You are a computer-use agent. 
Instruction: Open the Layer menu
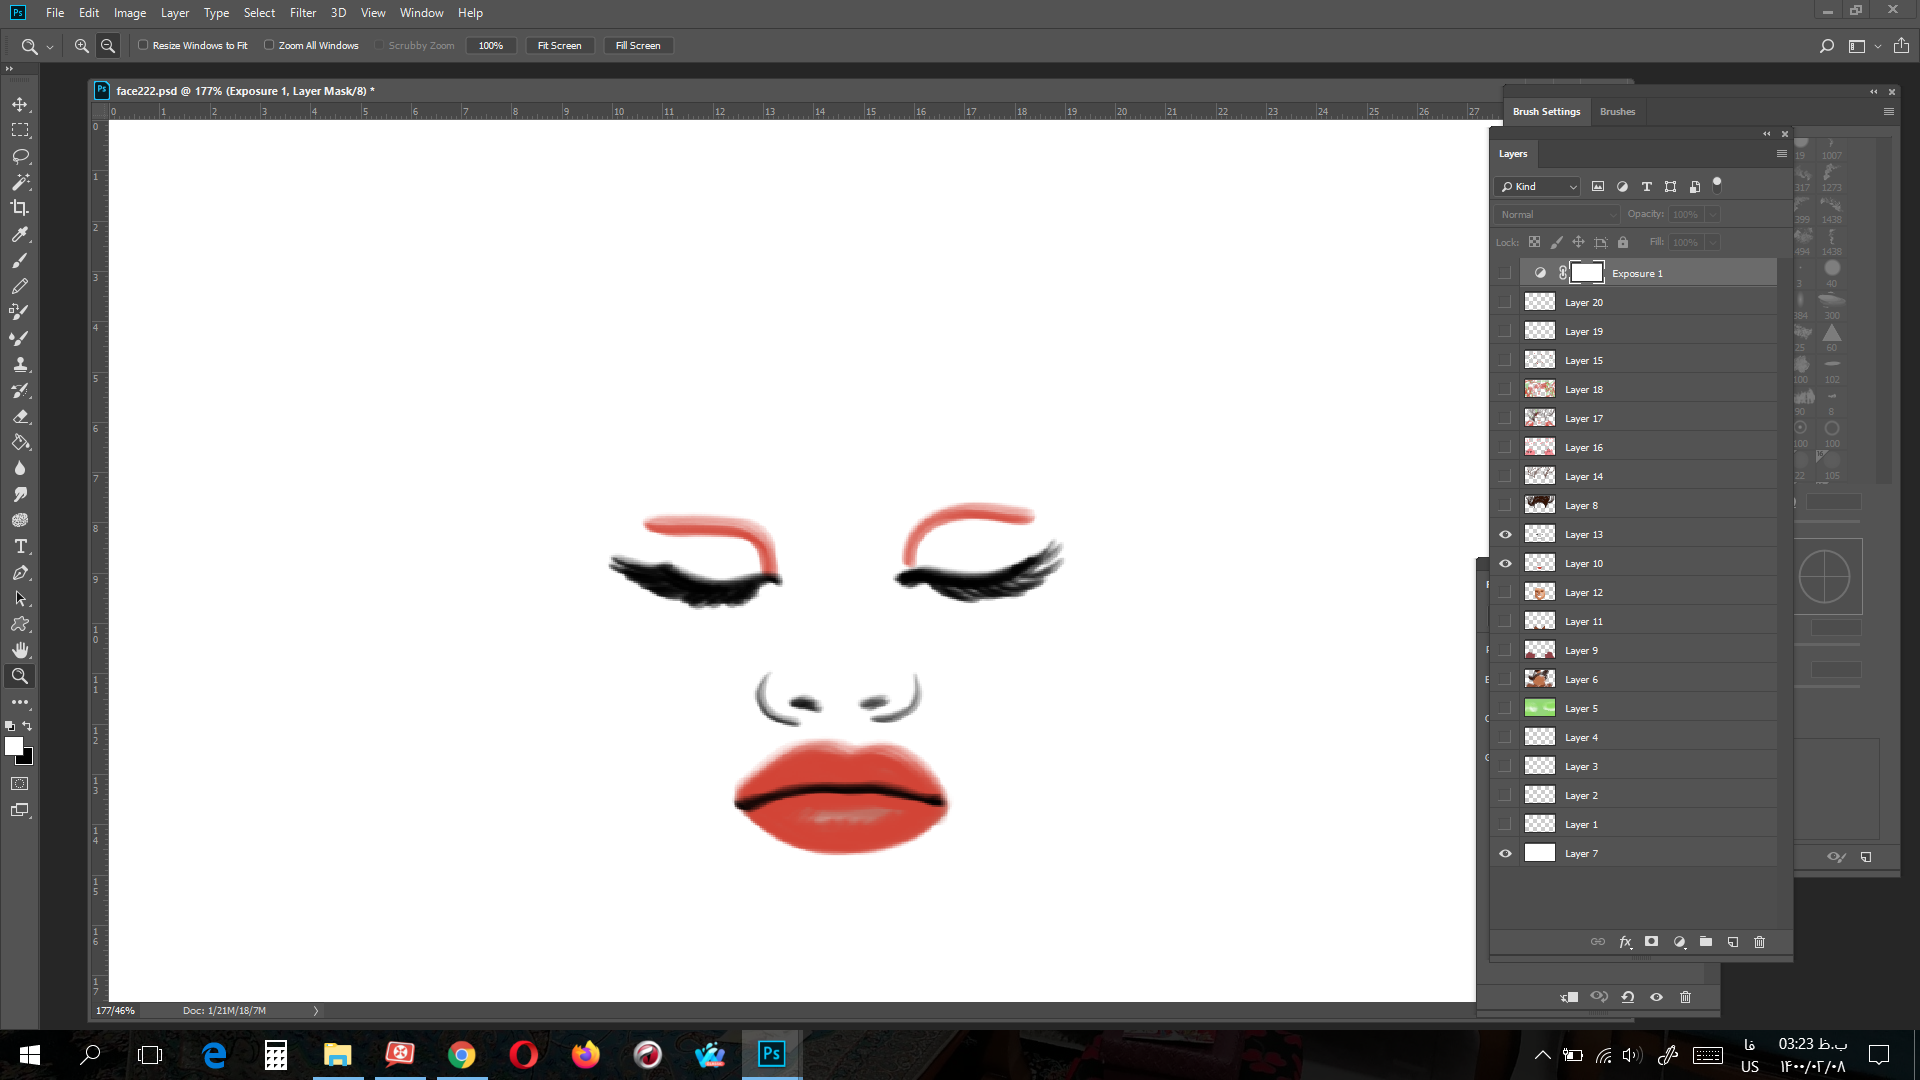(175, 13)
